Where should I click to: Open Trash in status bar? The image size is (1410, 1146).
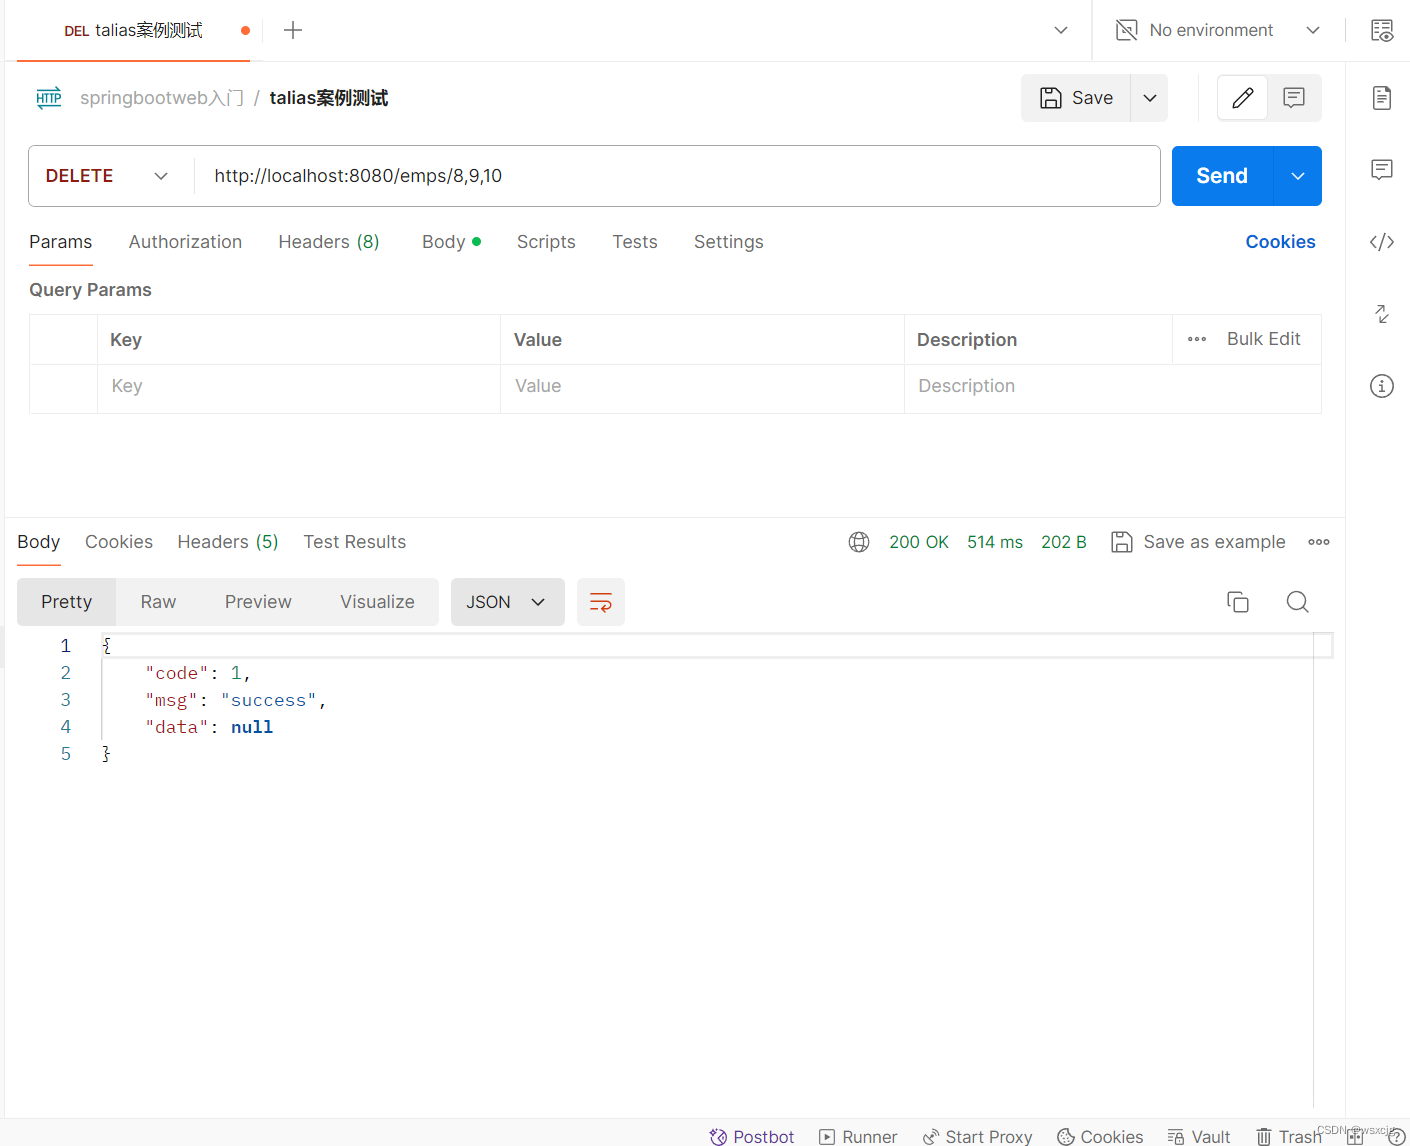(x=1289, y=1137)
